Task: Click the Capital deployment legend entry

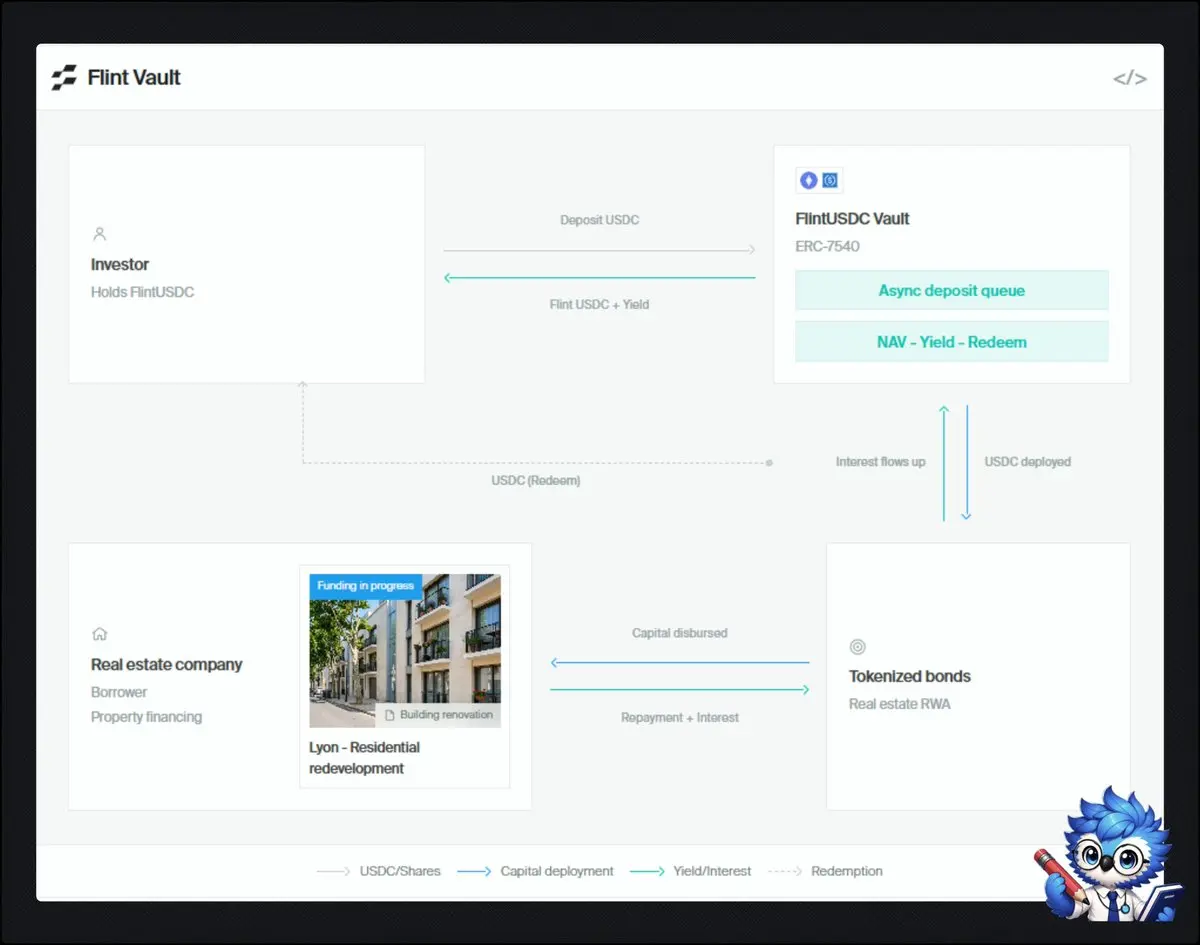Action: click(x=536, y=872)
